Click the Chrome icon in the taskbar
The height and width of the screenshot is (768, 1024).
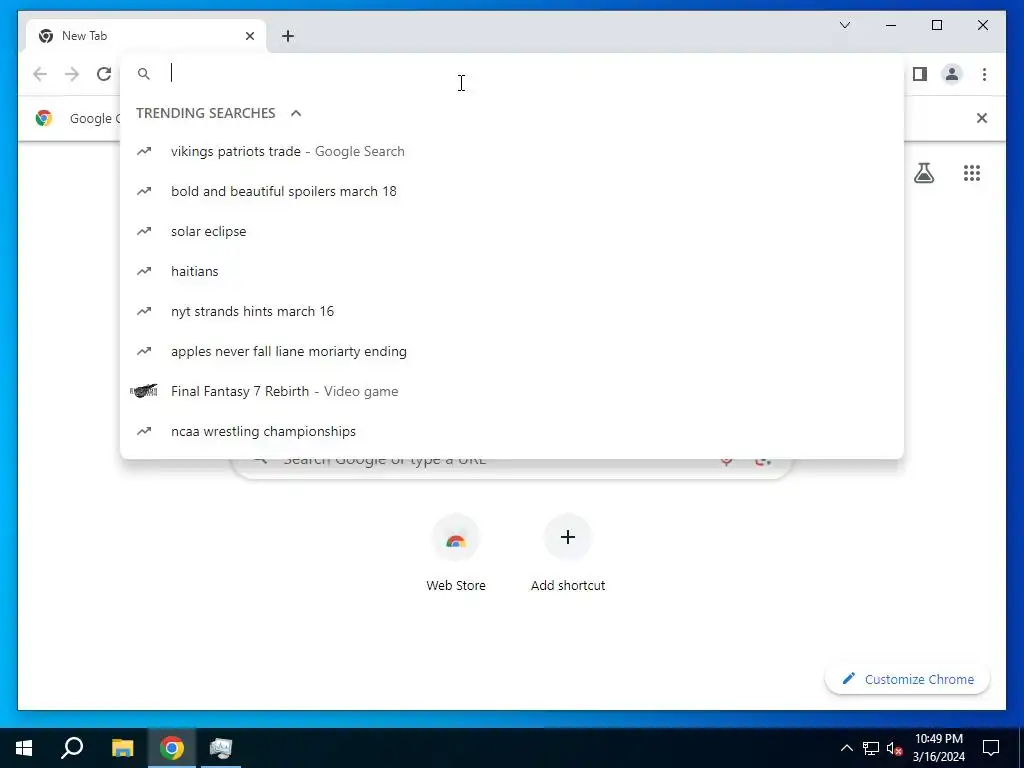pos(172,748)
